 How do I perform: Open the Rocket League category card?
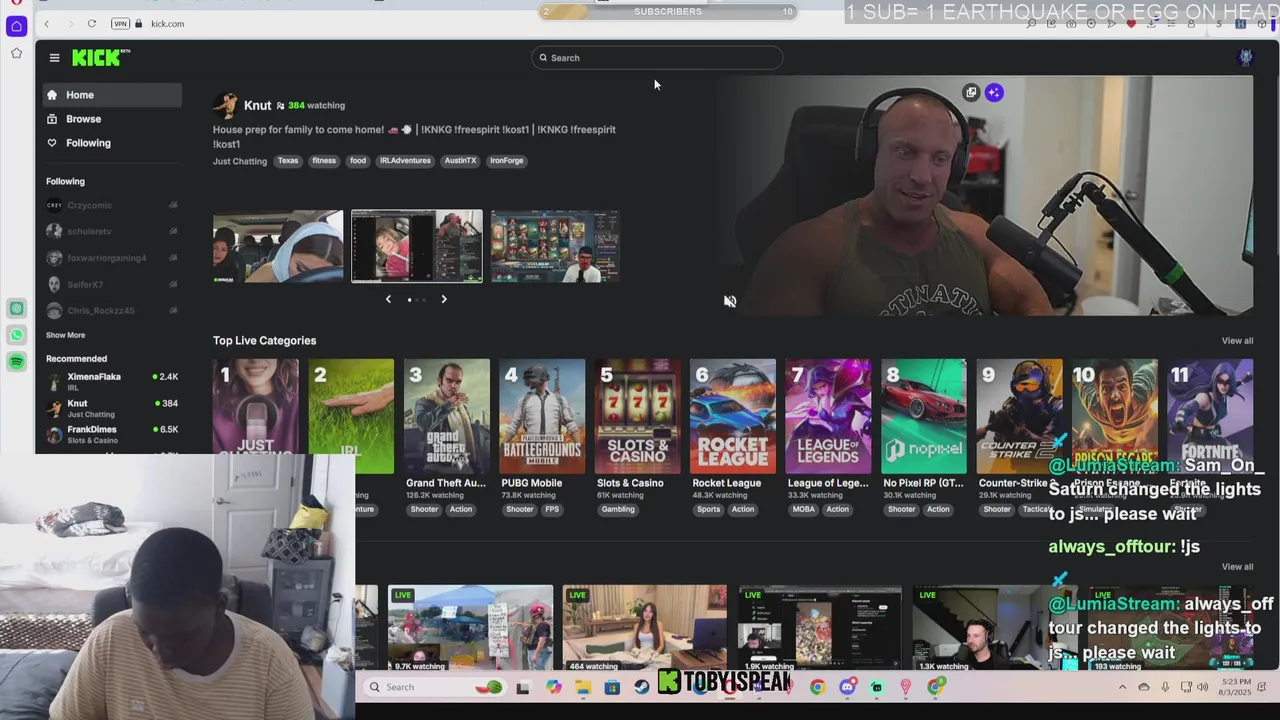click(733, 416)
